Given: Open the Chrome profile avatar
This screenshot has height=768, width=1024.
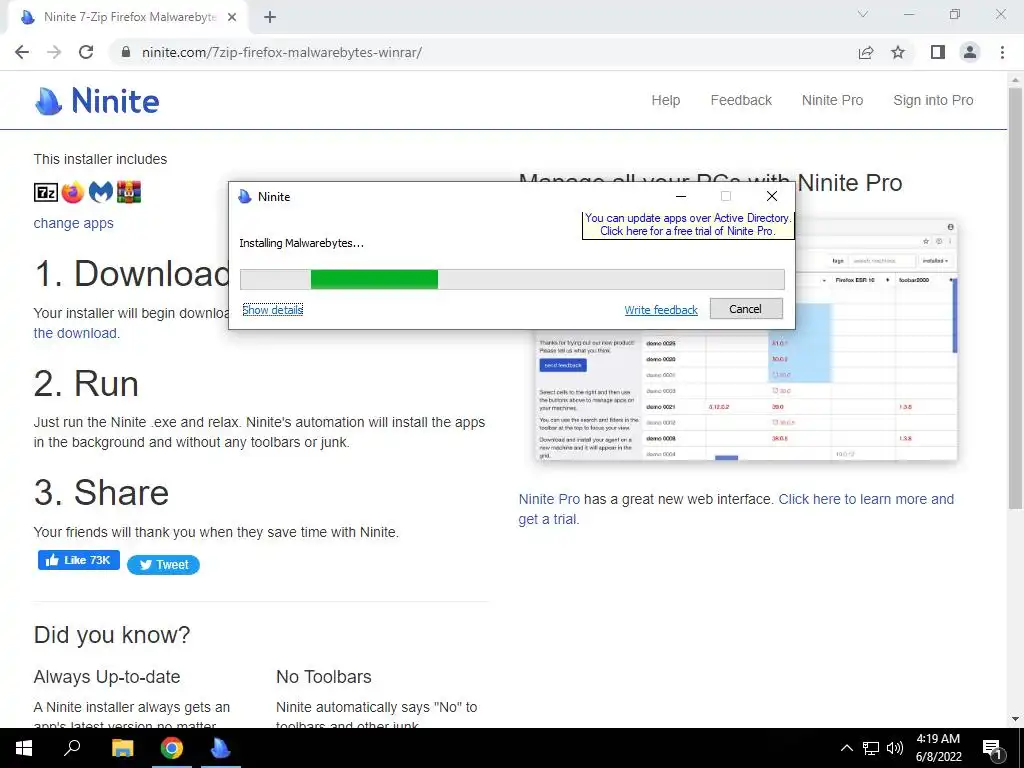Looking at the screenshot, I should click(x=970, y=52).
